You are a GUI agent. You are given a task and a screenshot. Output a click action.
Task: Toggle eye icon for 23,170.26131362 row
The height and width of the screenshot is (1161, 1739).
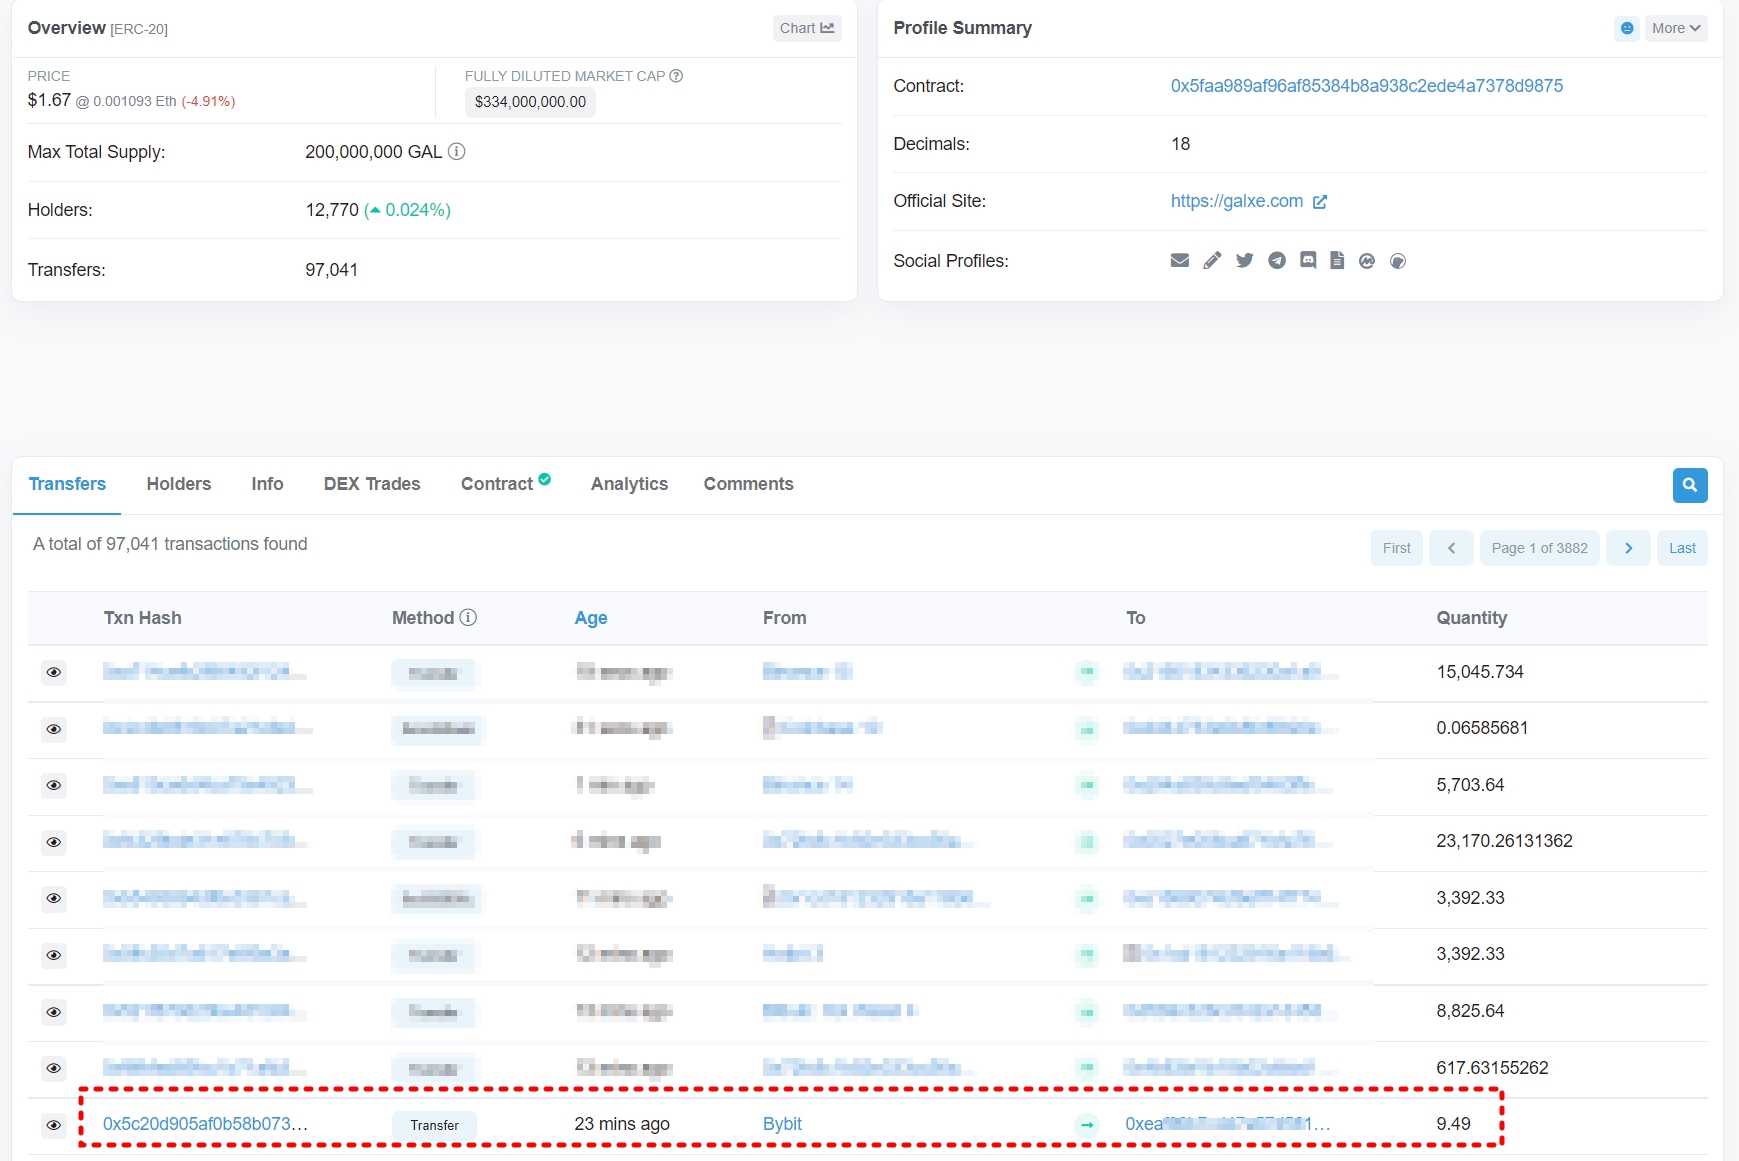[x=54, y=842]
